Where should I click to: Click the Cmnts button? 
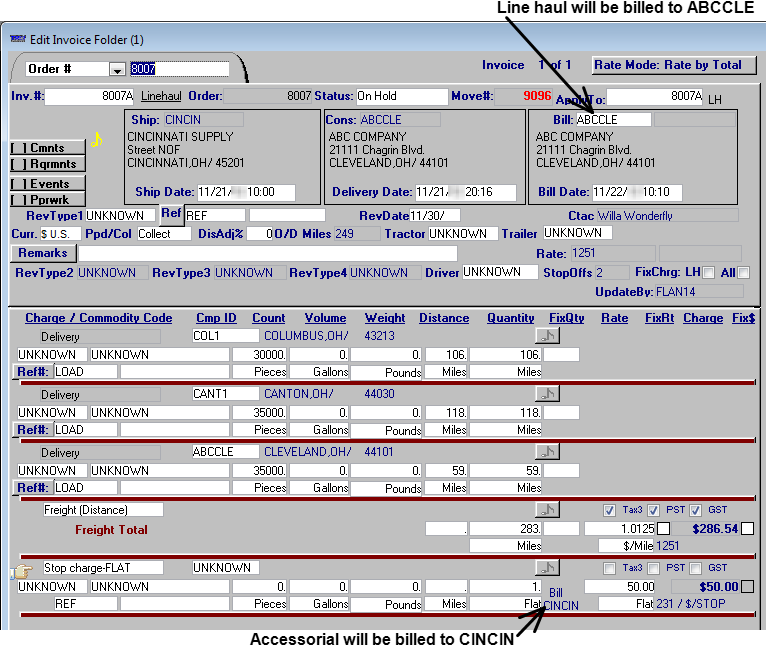pyautogui.click(x=47, y=148)
